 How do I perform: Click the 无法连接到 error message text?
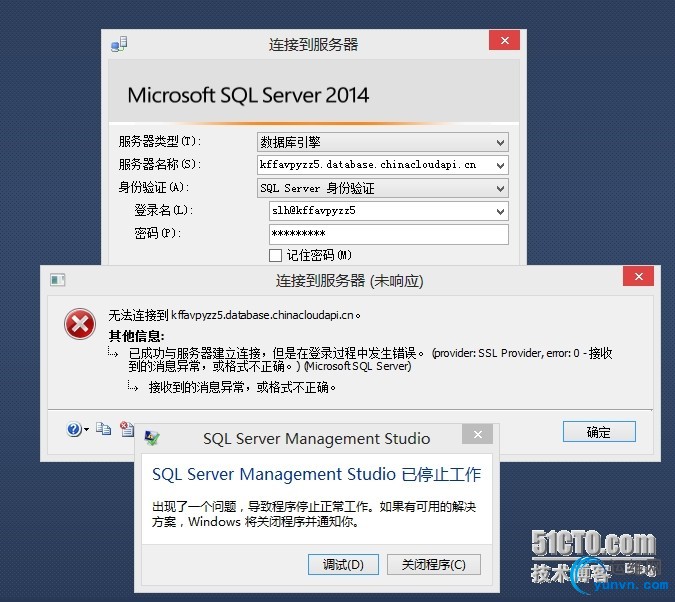pyautogui.click(x=234, y=315)
